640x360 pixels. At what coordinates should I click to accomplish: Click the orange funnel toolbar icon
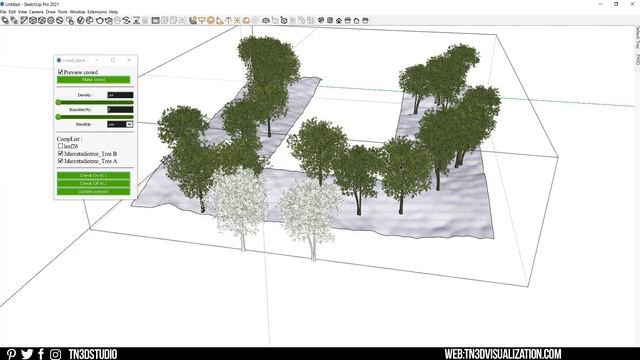pyautogui.click(x=202, y=20)
